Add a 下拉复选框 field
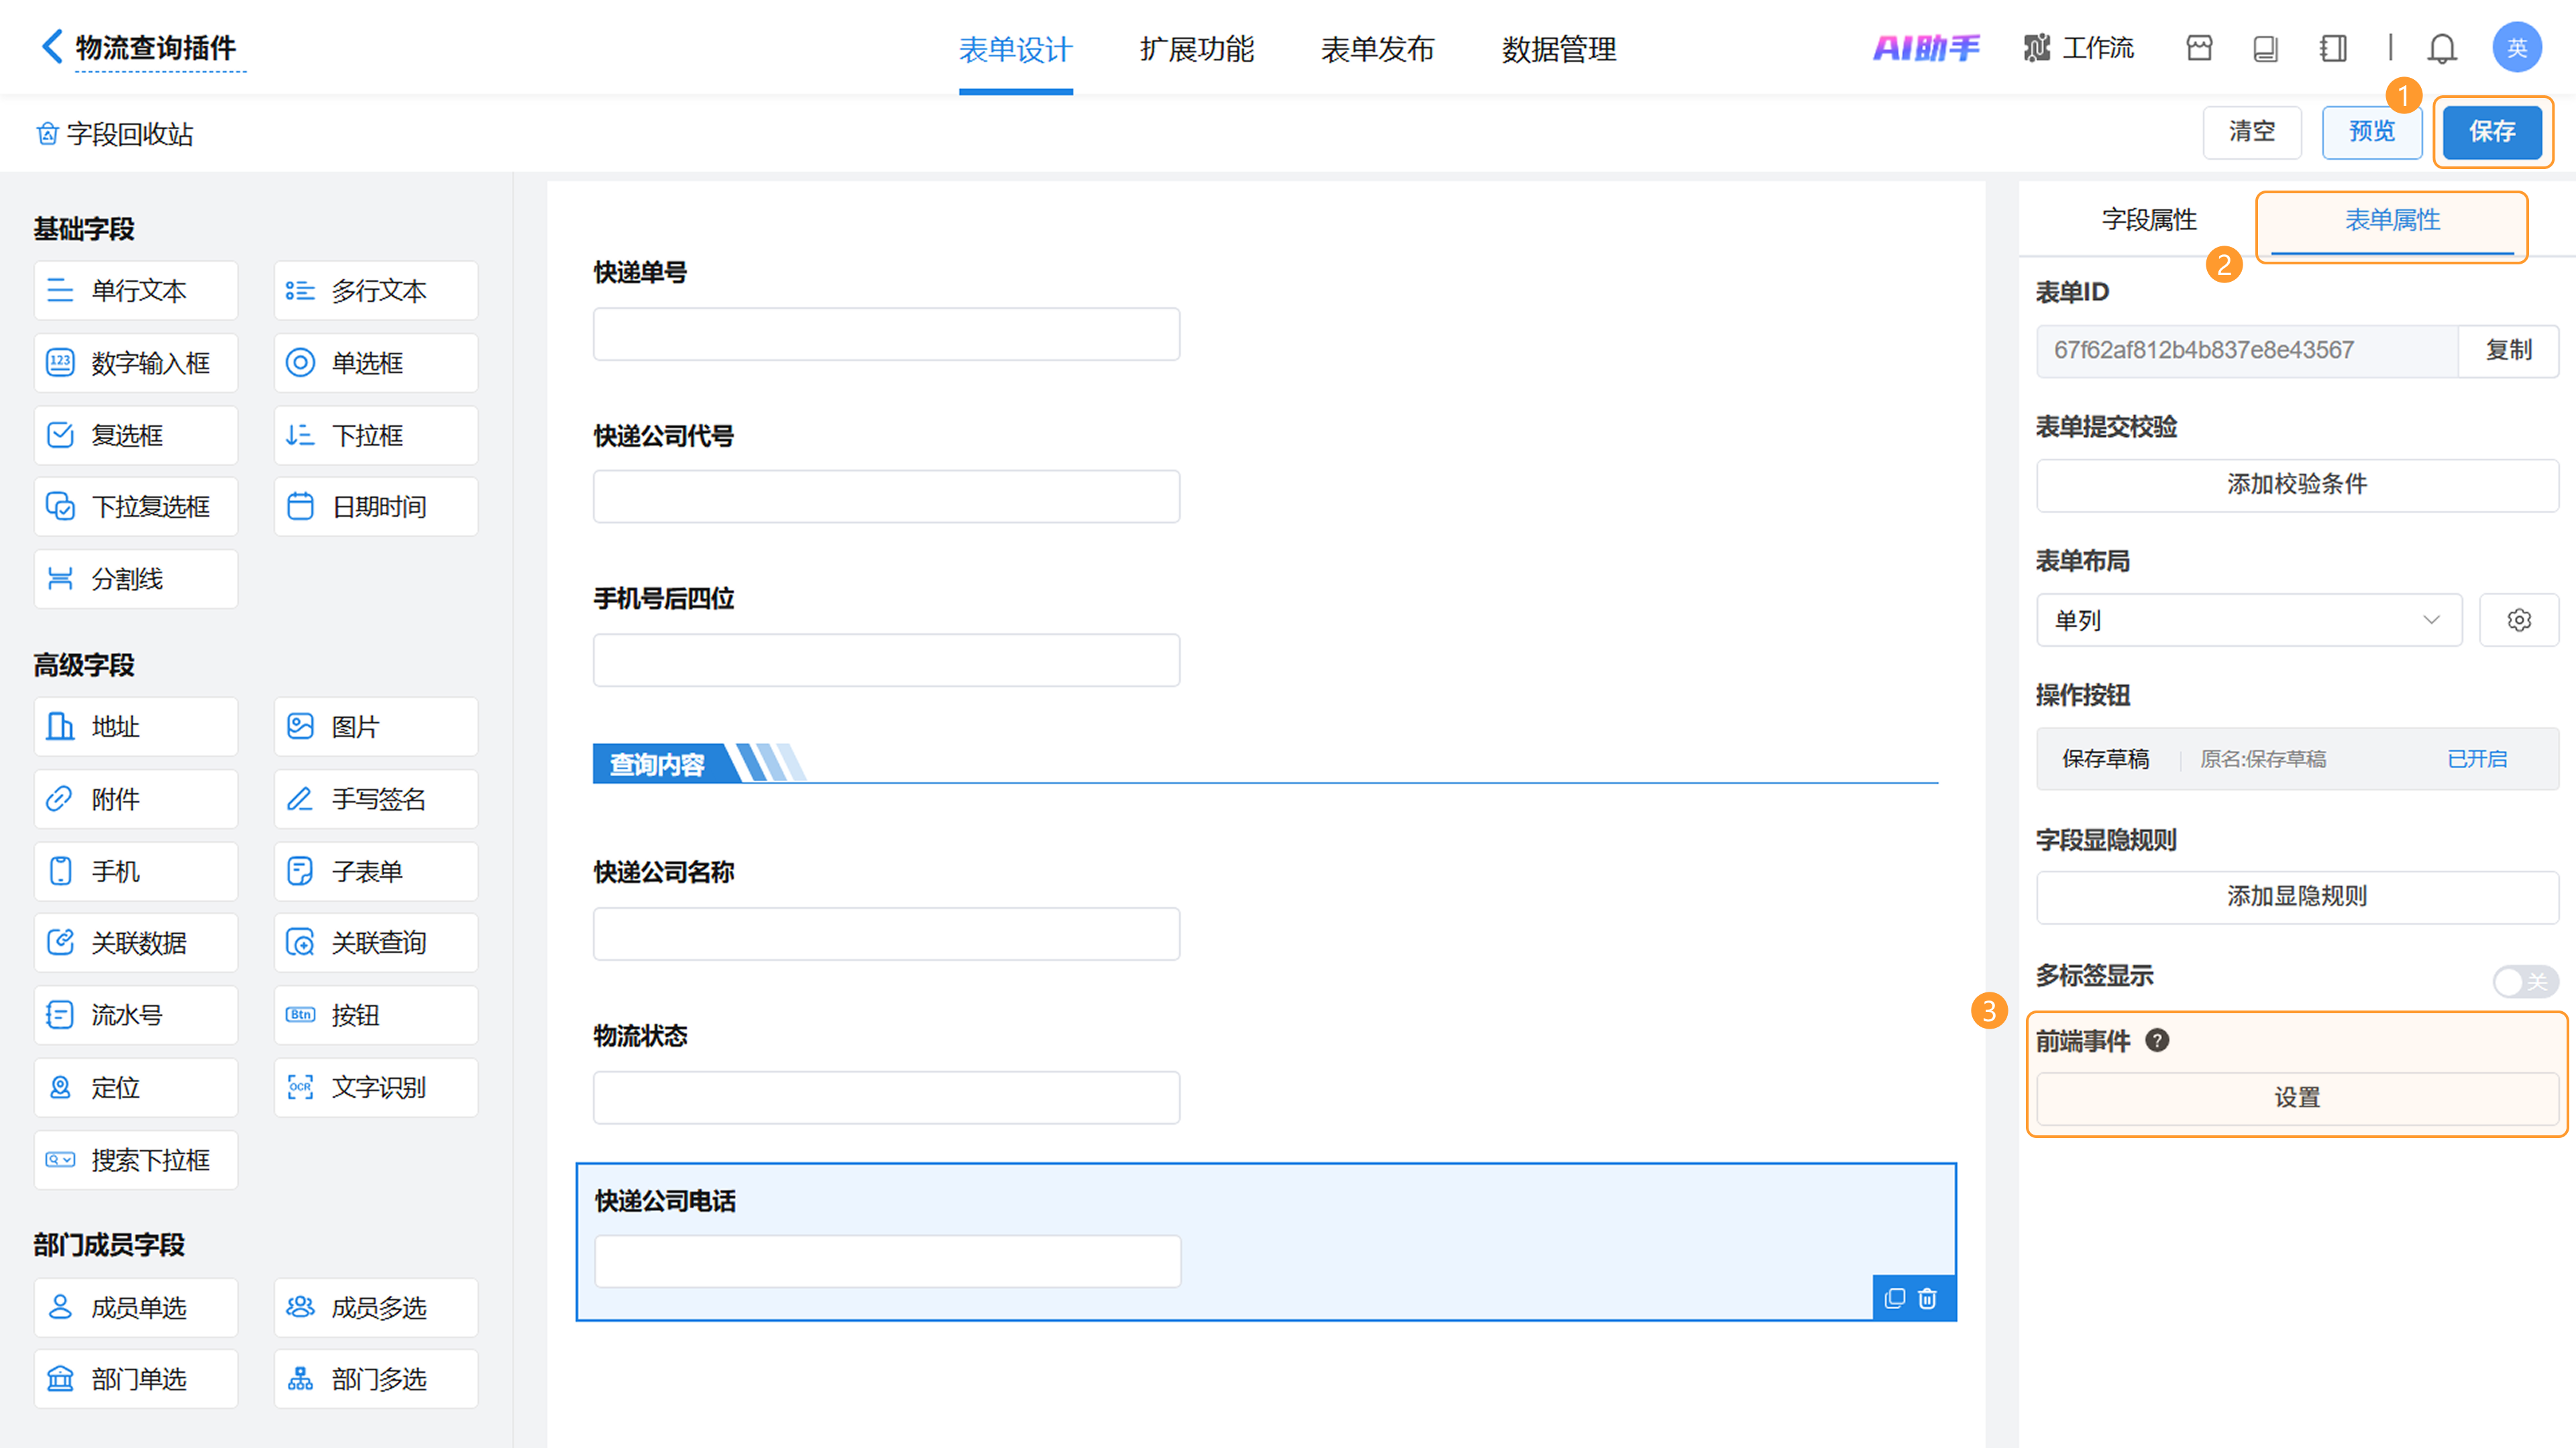Image resolution: width=2576 pixels, height=1448 pixels. (x=136, y=507)
